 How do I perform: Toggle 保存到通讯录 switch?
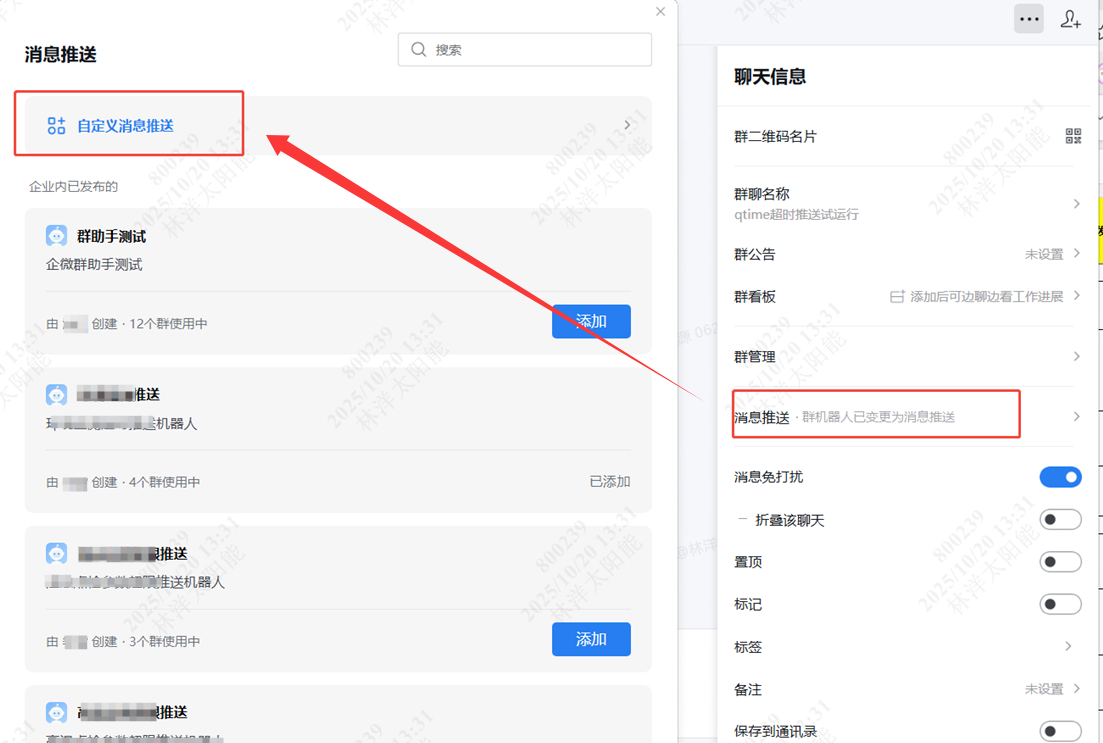[1060, 731]
